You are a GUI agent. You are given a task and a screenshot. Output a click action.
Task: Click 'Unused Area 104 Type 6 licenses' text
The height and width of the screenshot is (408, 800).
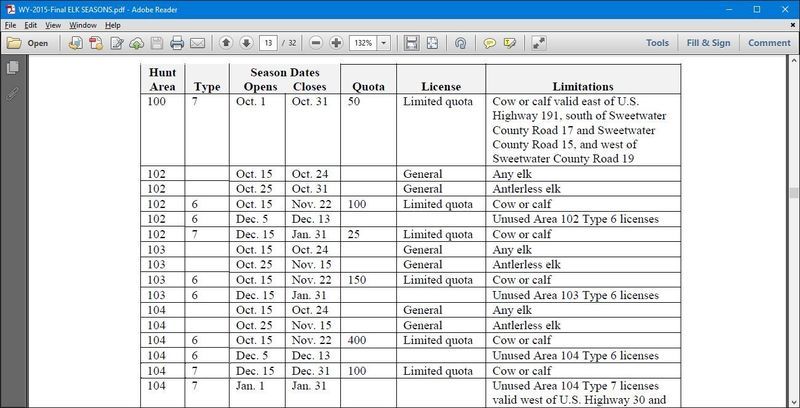576,355
